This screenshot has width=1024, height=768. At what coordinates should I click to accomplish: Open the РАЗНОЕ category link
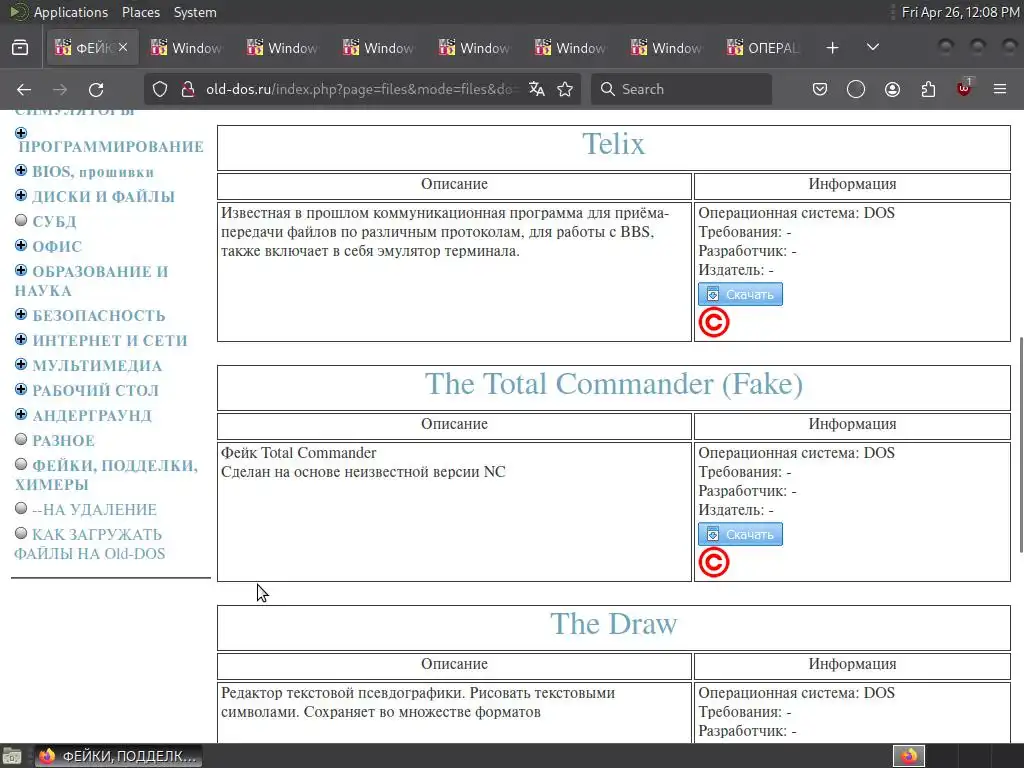(63, 441)
